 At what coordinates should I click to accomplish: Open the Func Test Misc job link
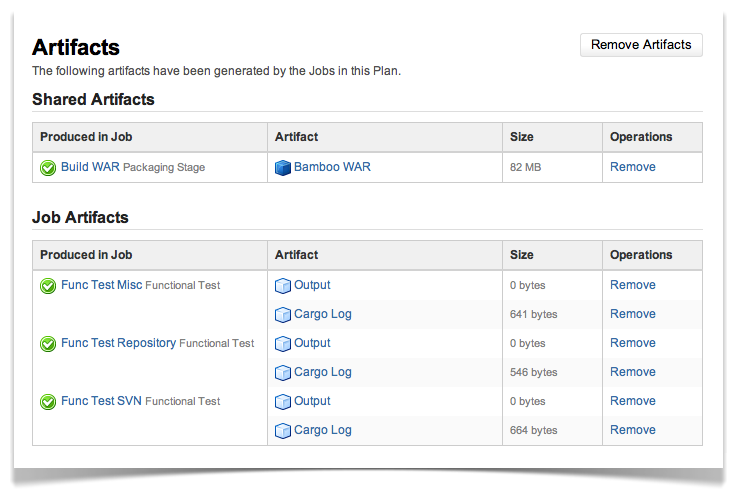point(101,285)
